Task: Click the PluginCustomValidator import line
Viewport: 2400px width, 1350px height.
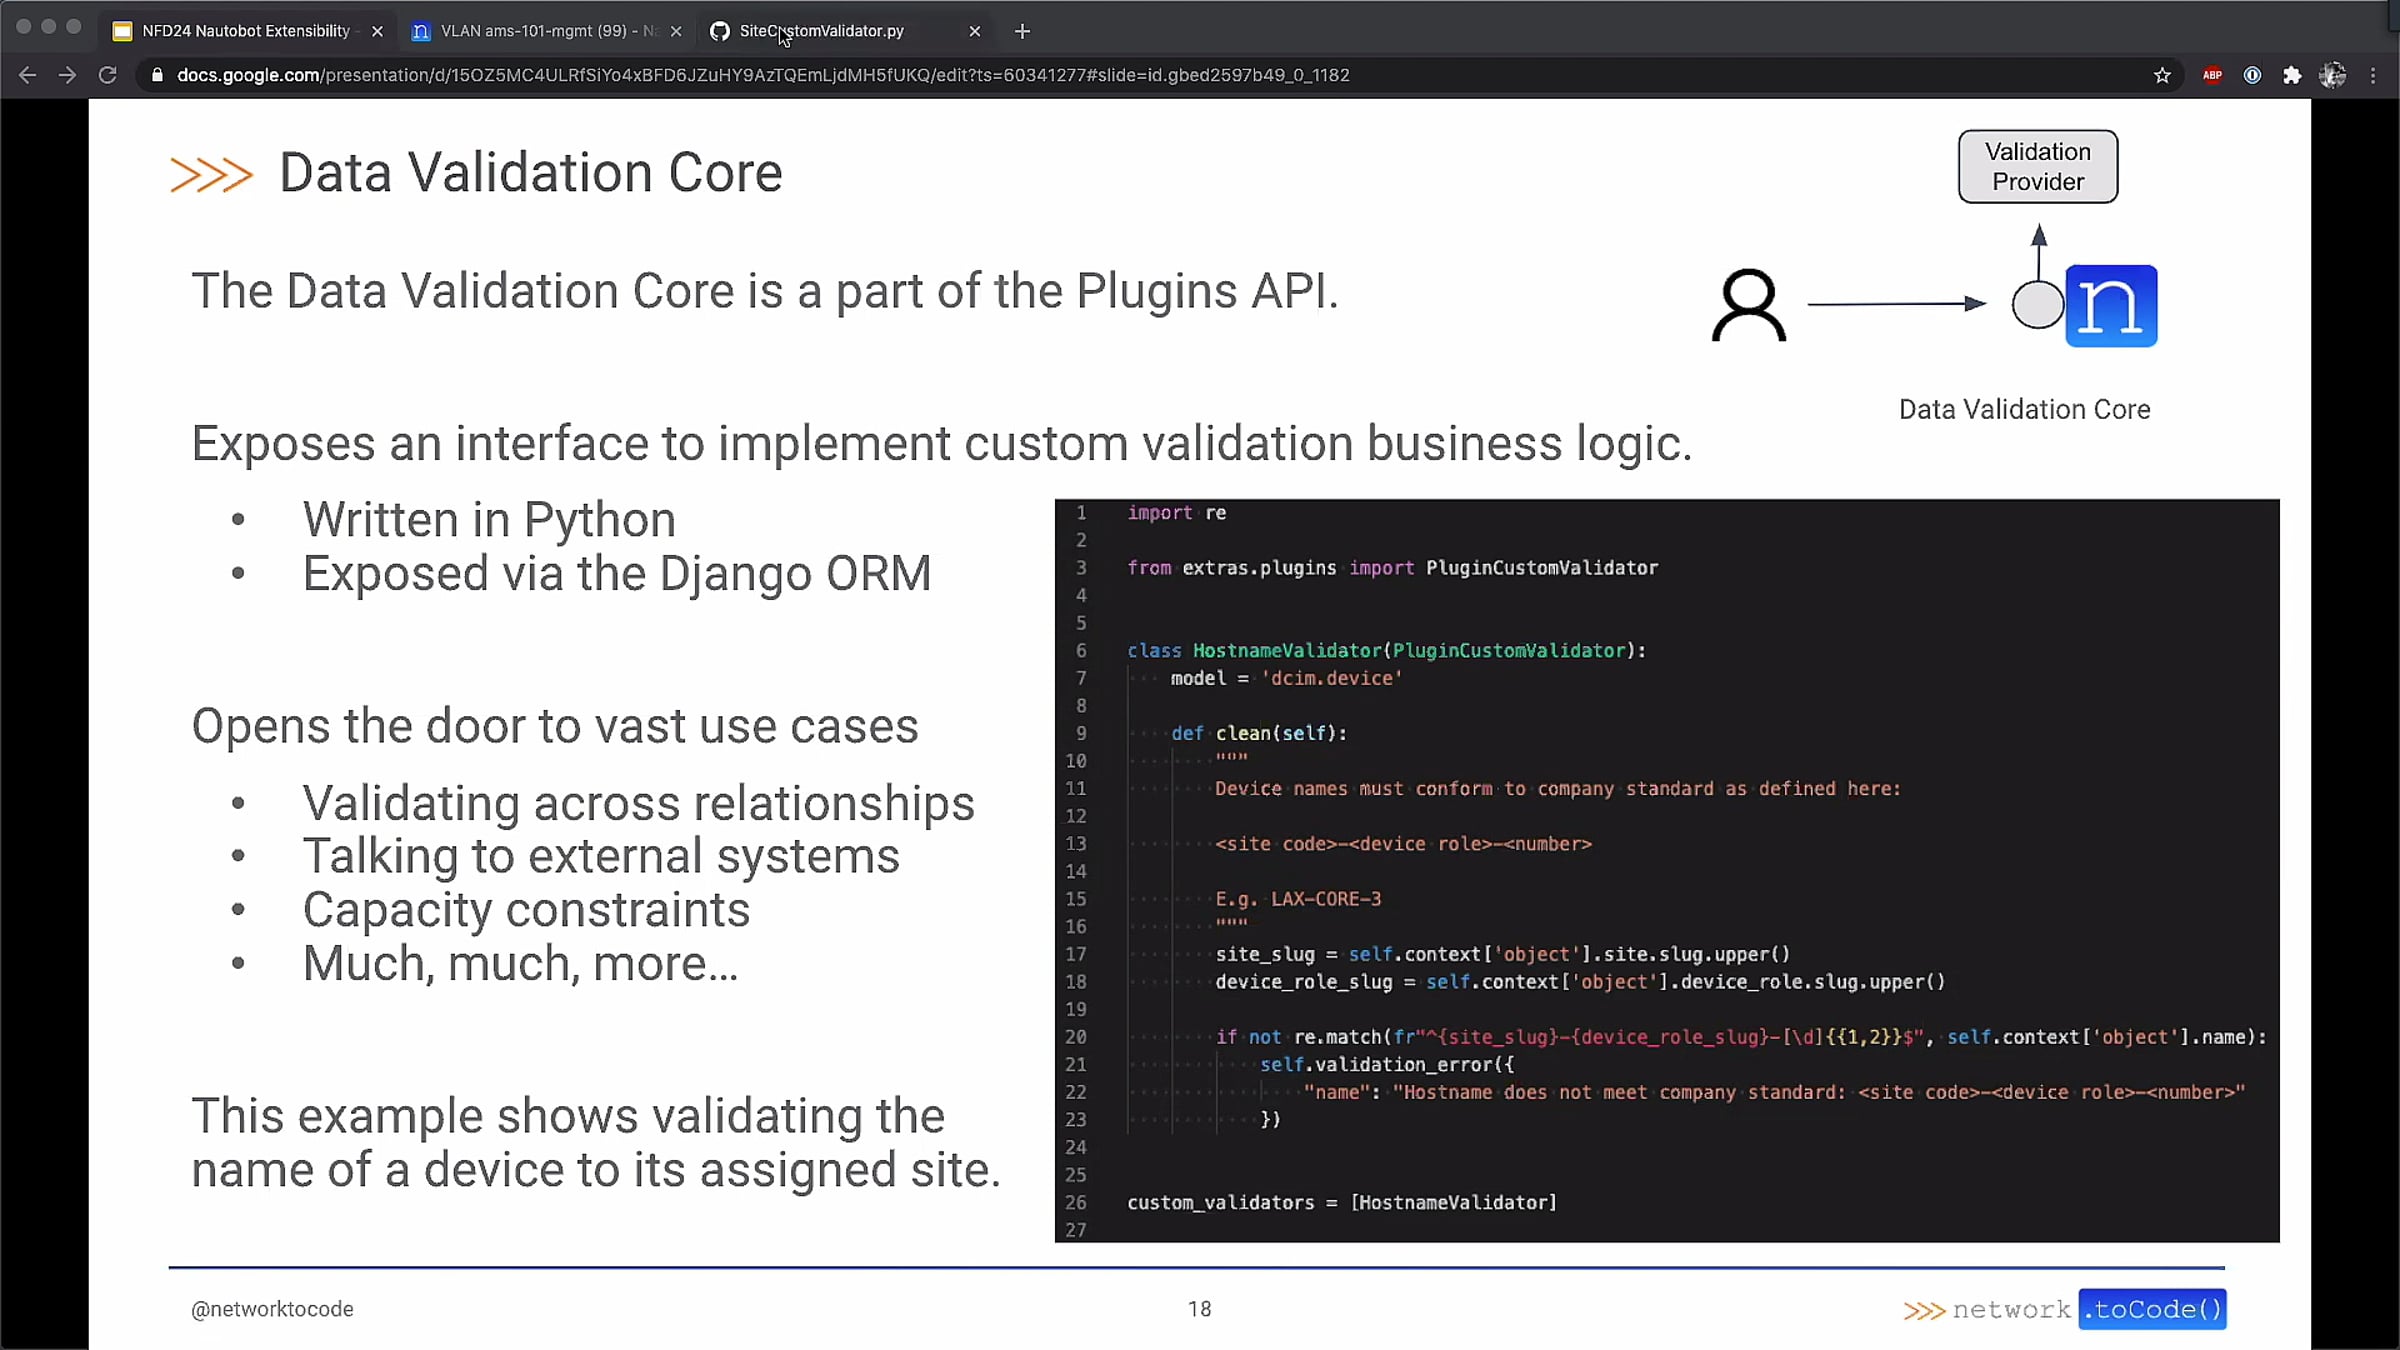Action: [x=1392, y=568]
